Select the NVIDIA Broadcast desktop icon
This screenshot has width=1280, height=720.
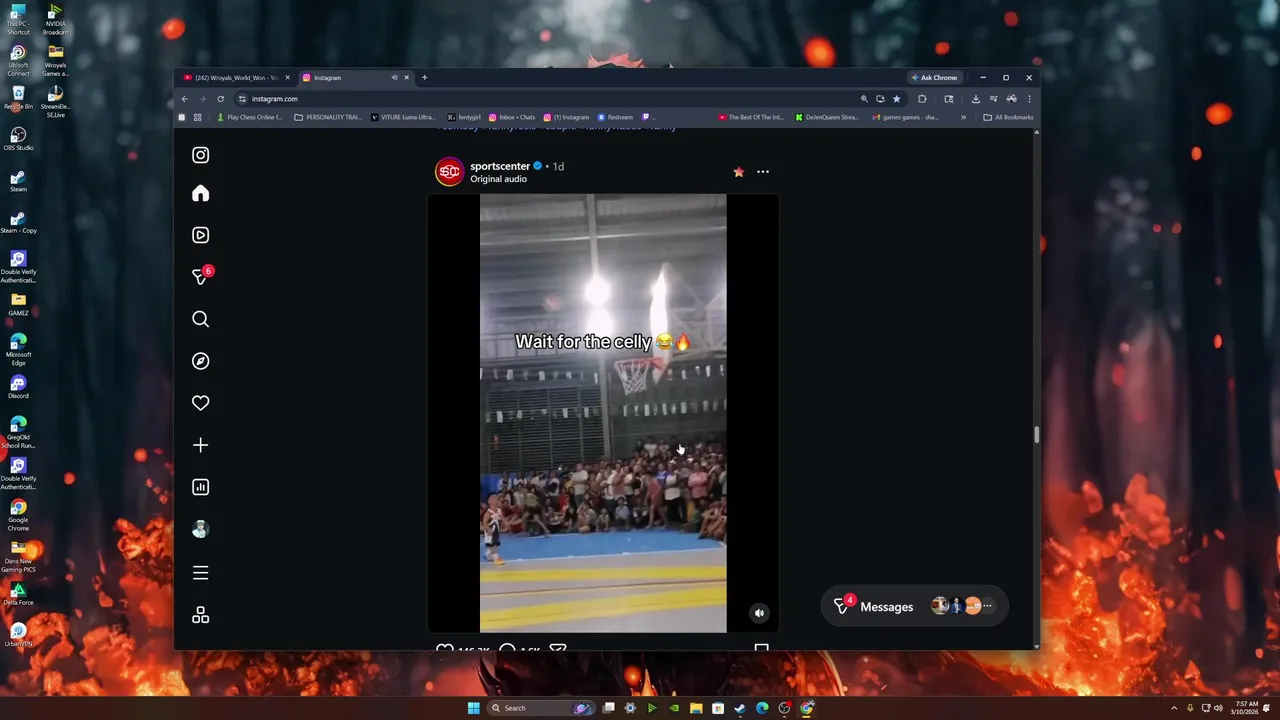tap(56, 20)
